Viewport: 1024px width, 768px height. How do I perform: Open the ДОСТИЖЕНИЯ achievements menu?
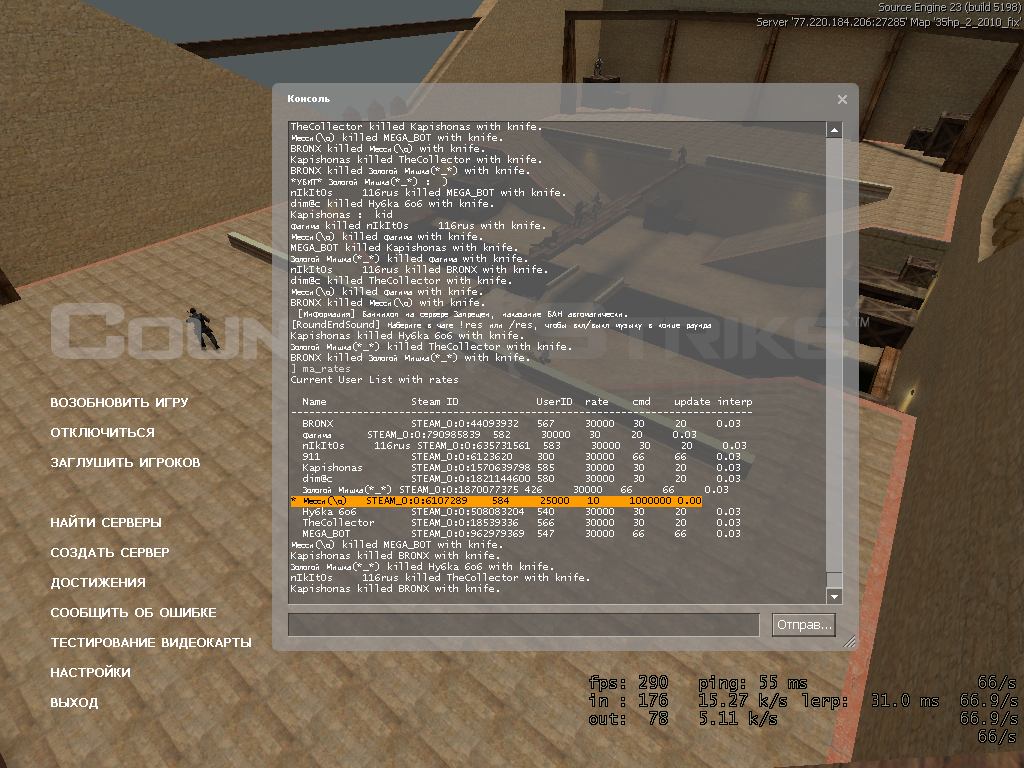pos(98,583)
